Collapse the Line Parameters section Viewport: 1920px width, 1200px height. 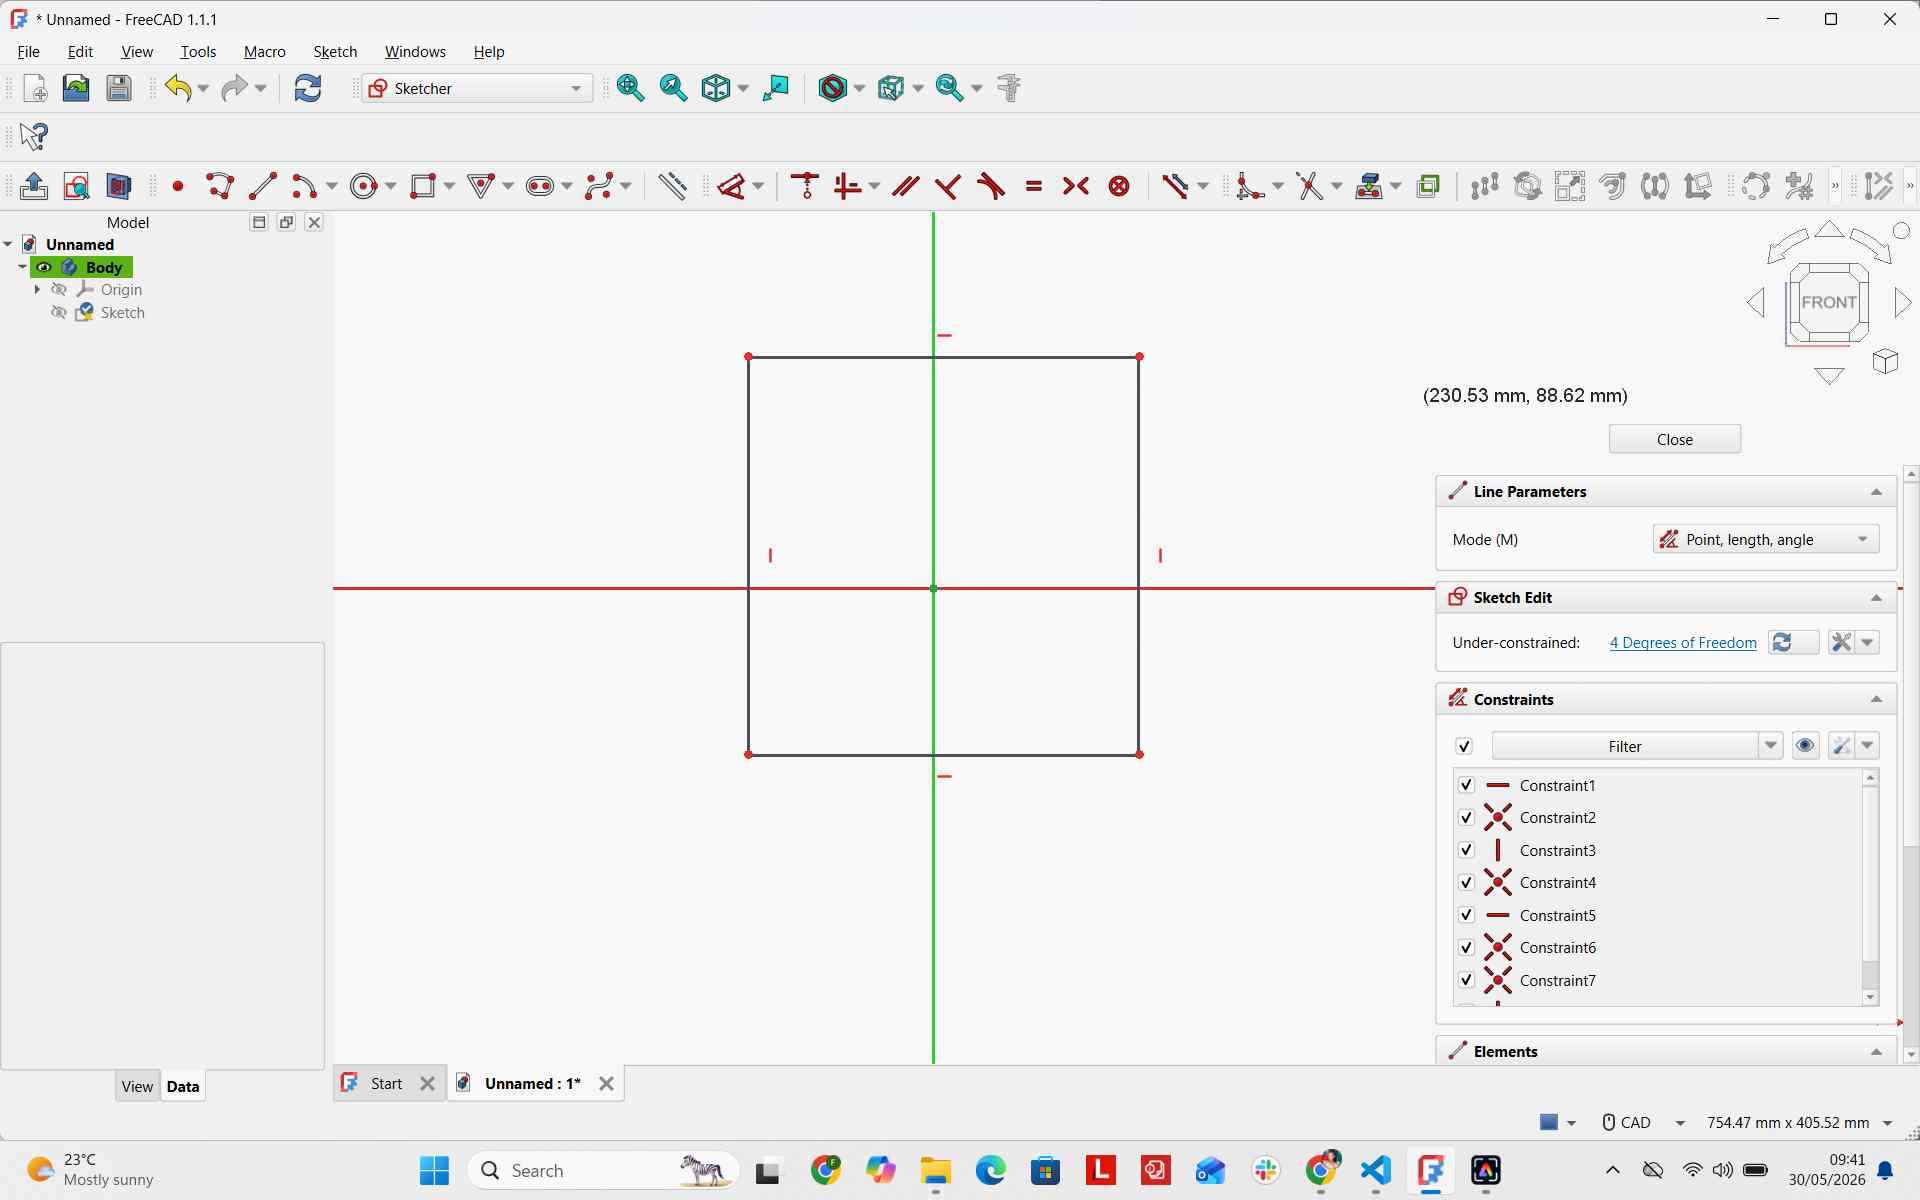(x=1876, y=492)
